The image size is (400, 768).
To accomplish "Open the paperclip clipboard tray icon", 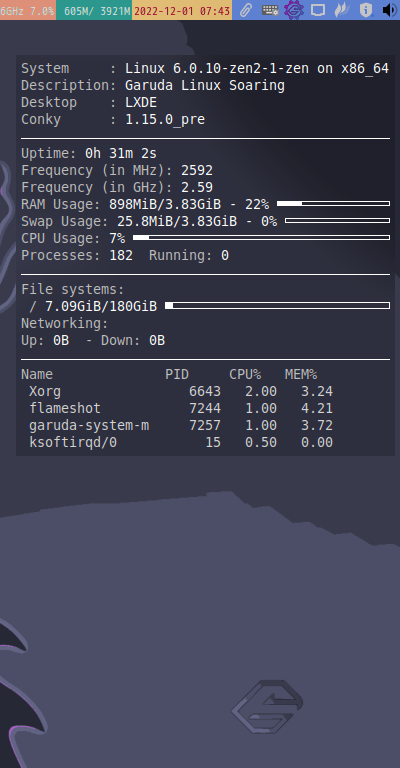I will click(246, 10).
